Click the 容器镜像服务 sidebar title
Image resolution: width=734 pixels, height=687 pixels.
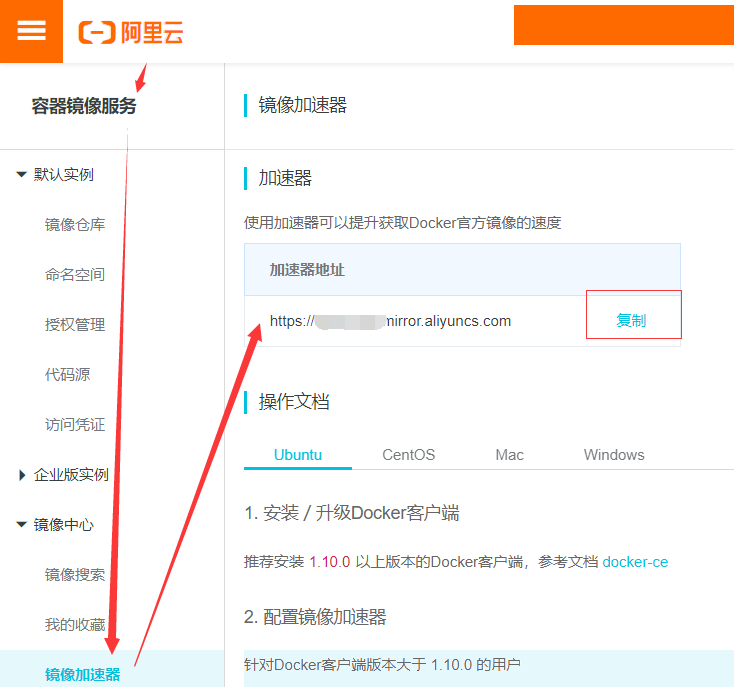[84, 106]
